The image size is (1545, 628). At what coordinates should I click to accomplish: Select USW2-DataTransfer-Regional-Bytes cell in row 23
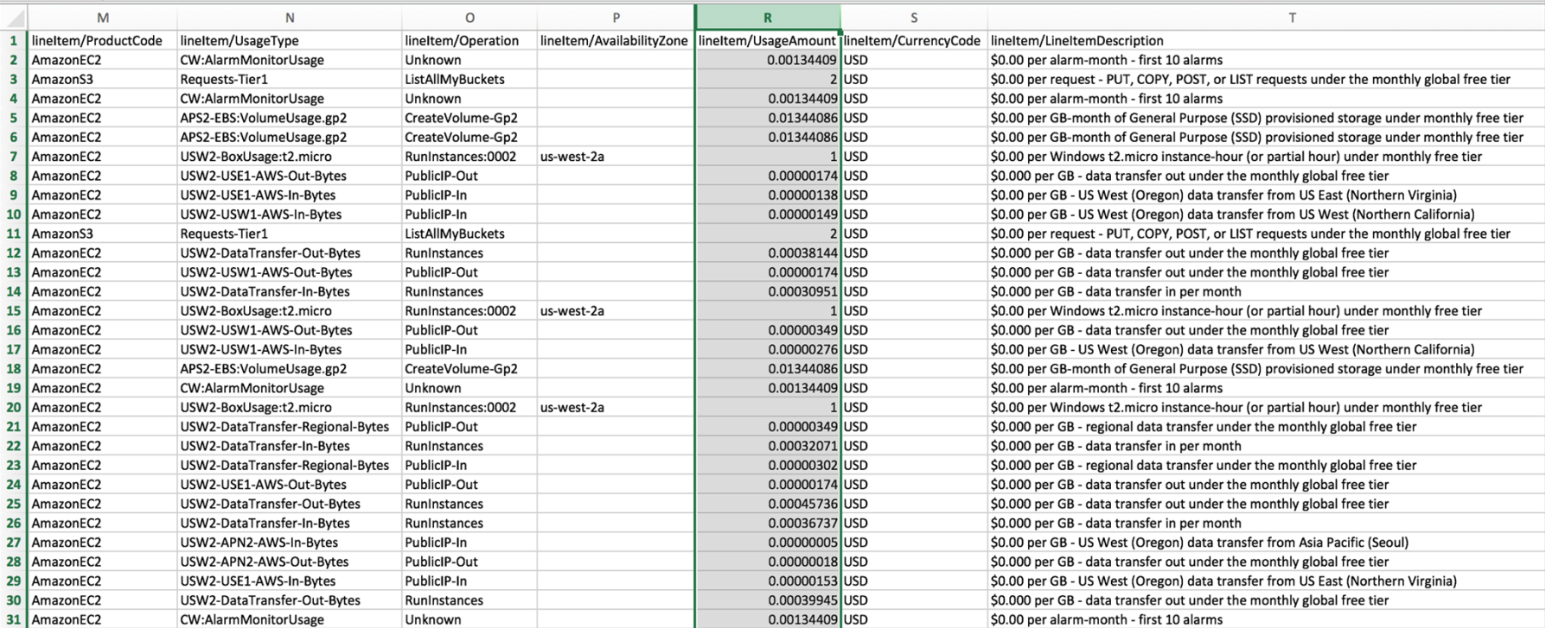pos(289,465)
